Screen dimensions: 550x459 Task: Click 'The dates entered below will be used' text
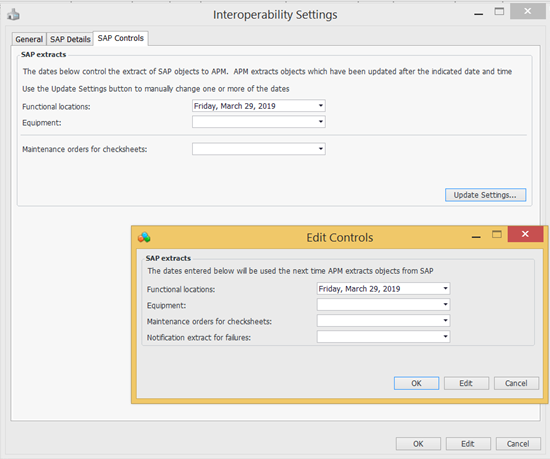pyautogui.click(x=290, y=271)
